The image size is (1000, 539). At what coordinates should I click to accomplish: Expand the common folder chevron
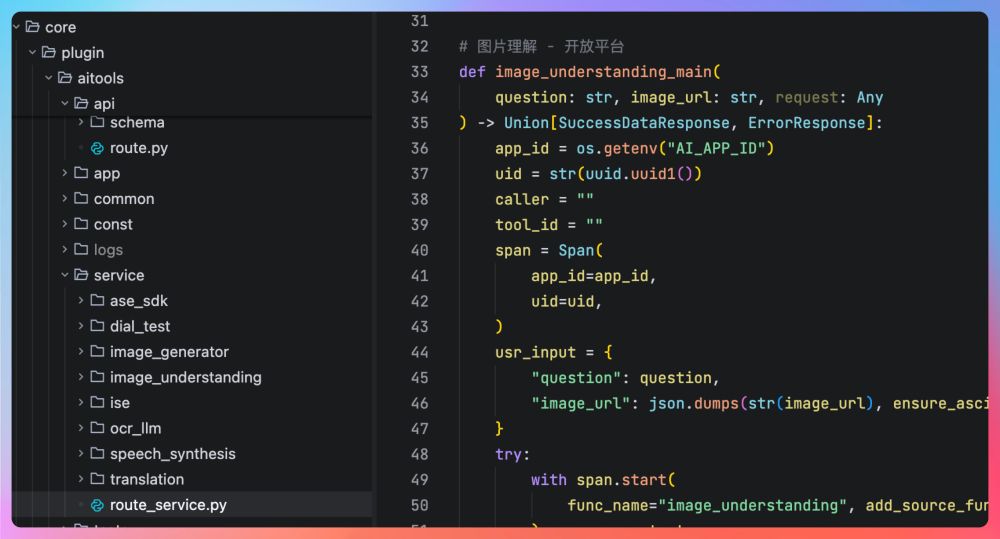pos(65,199)
